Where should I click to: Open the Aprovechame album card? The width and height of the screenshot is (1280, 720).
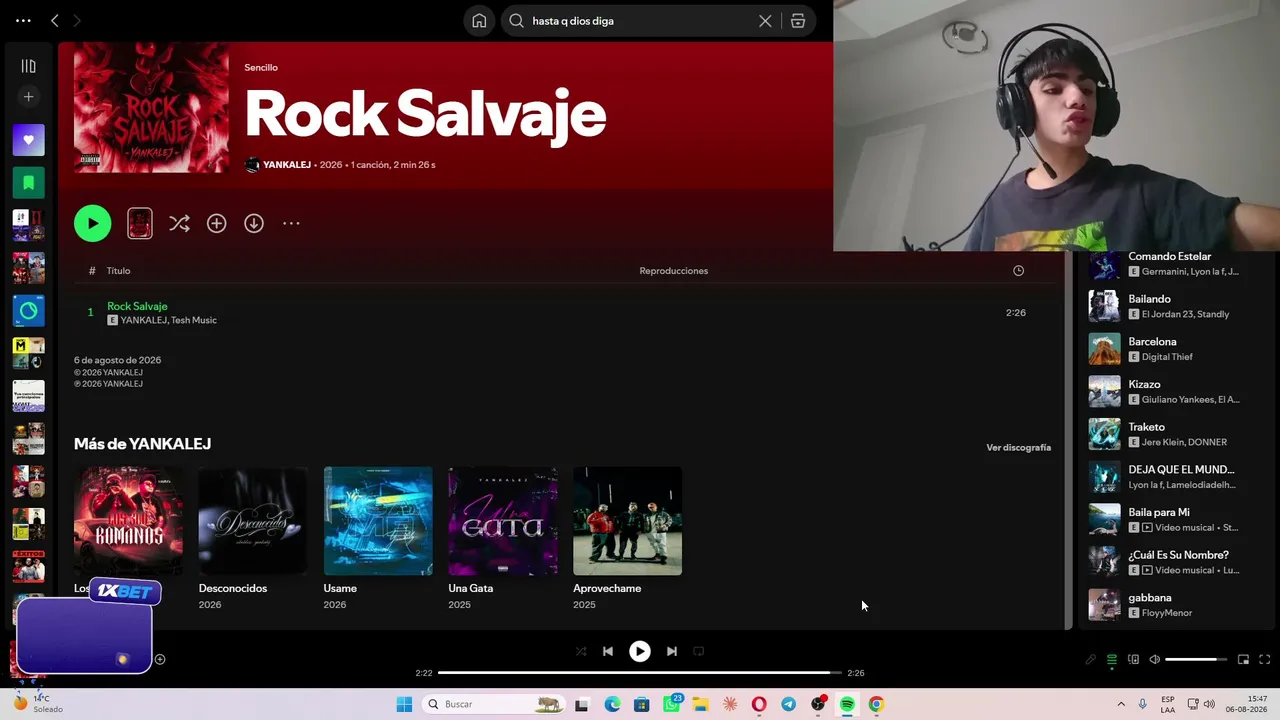coord(628,539)
